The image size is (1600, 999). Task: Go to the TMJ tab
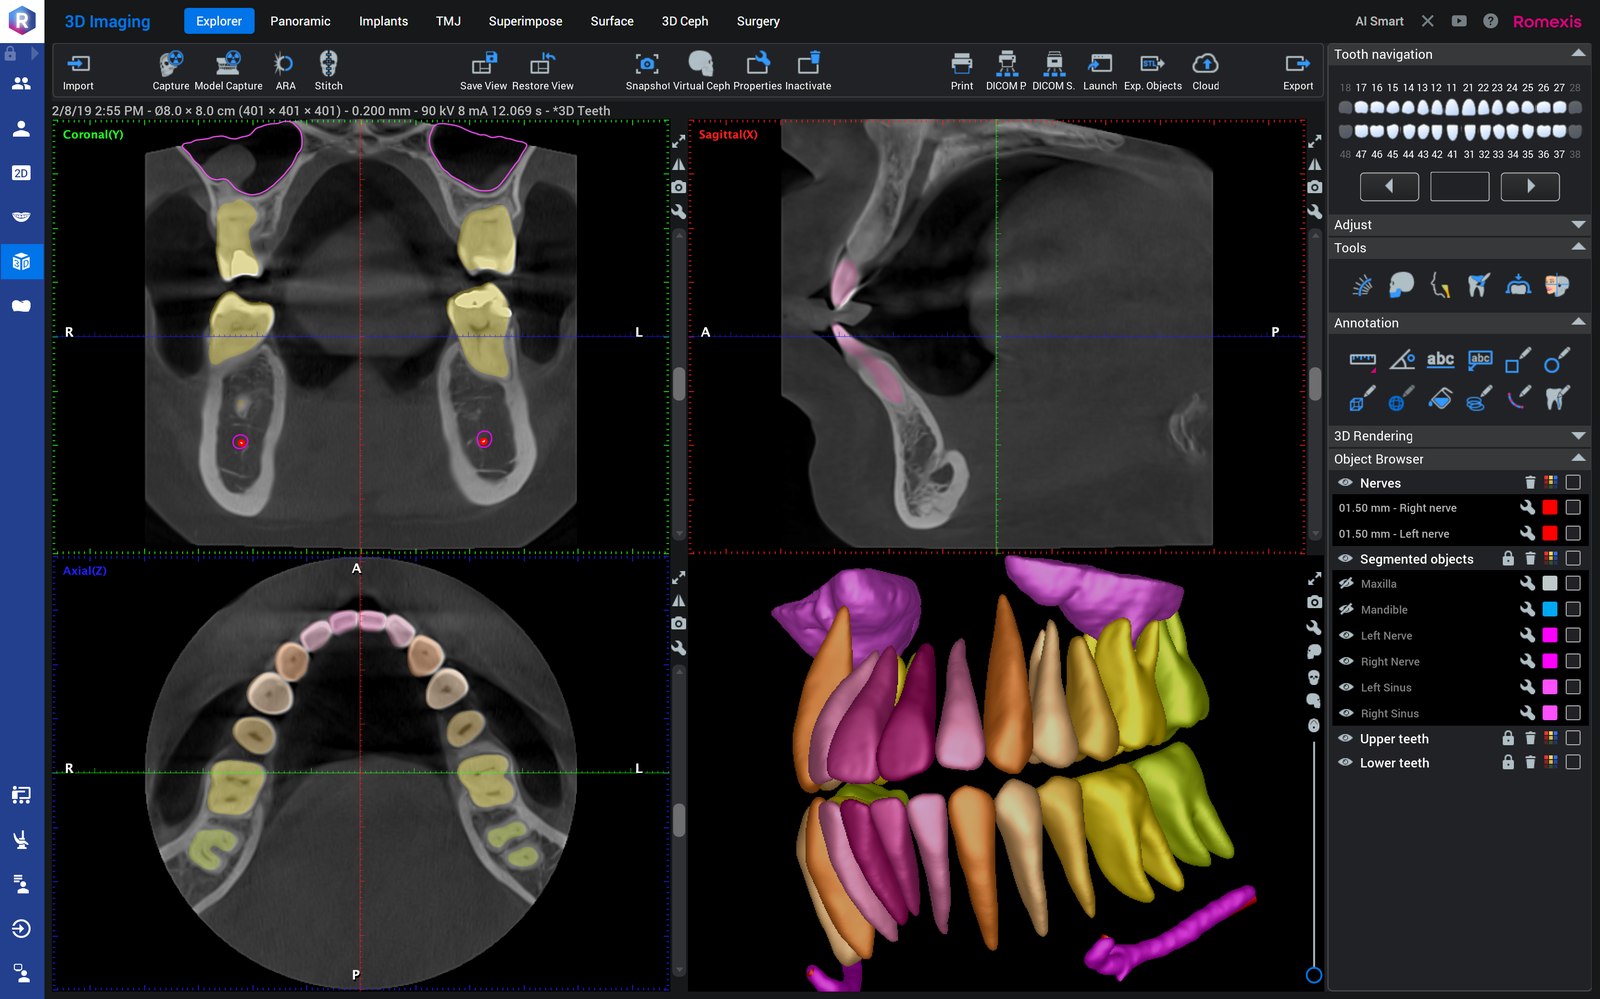448,21
